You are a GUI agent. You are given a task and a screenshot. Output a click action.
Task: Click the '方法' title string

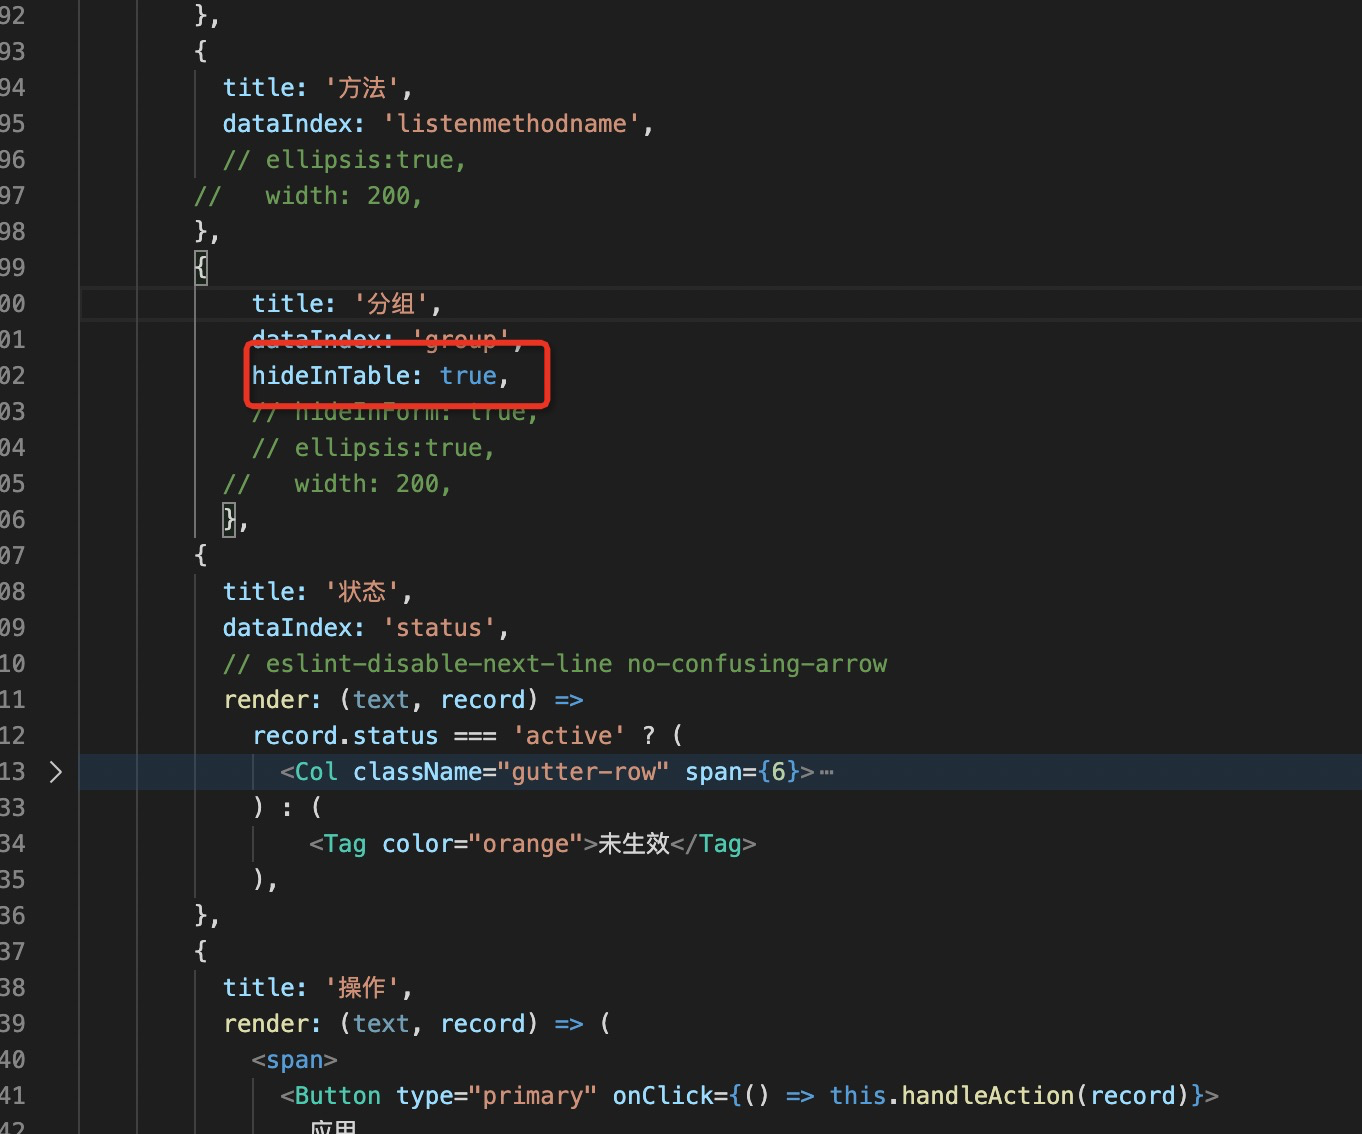click(x=363, y=87)
